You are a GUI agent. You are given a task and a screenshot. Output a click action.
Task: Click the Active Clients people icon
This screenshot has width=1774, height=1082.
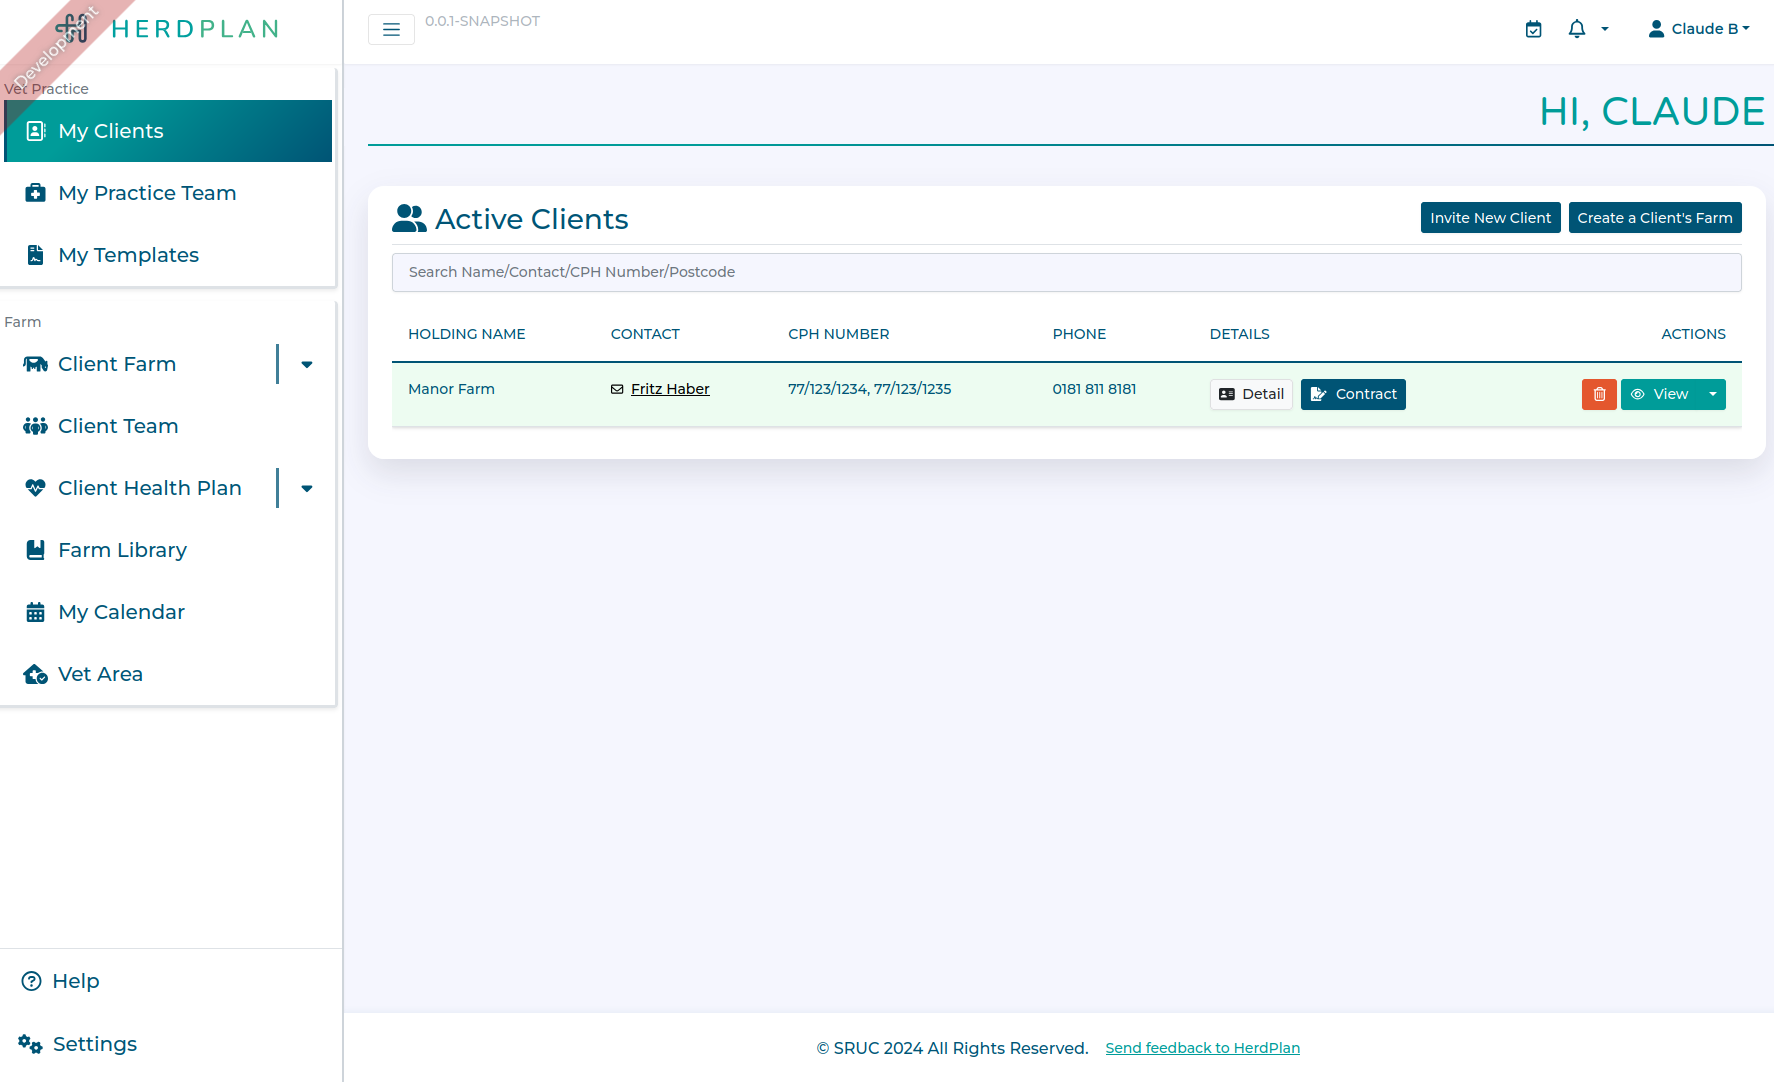point(409,219)
